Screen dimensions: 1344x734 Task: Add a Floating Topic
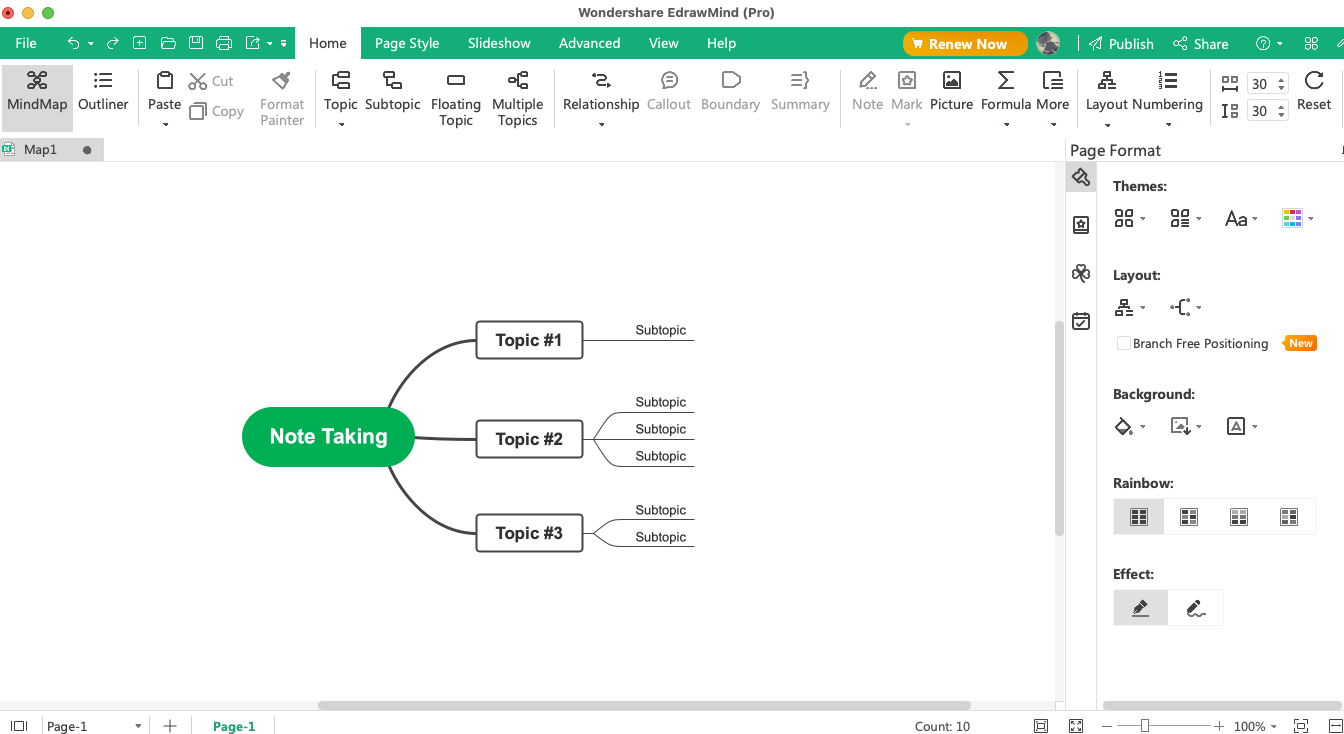[x=456, y=98]
